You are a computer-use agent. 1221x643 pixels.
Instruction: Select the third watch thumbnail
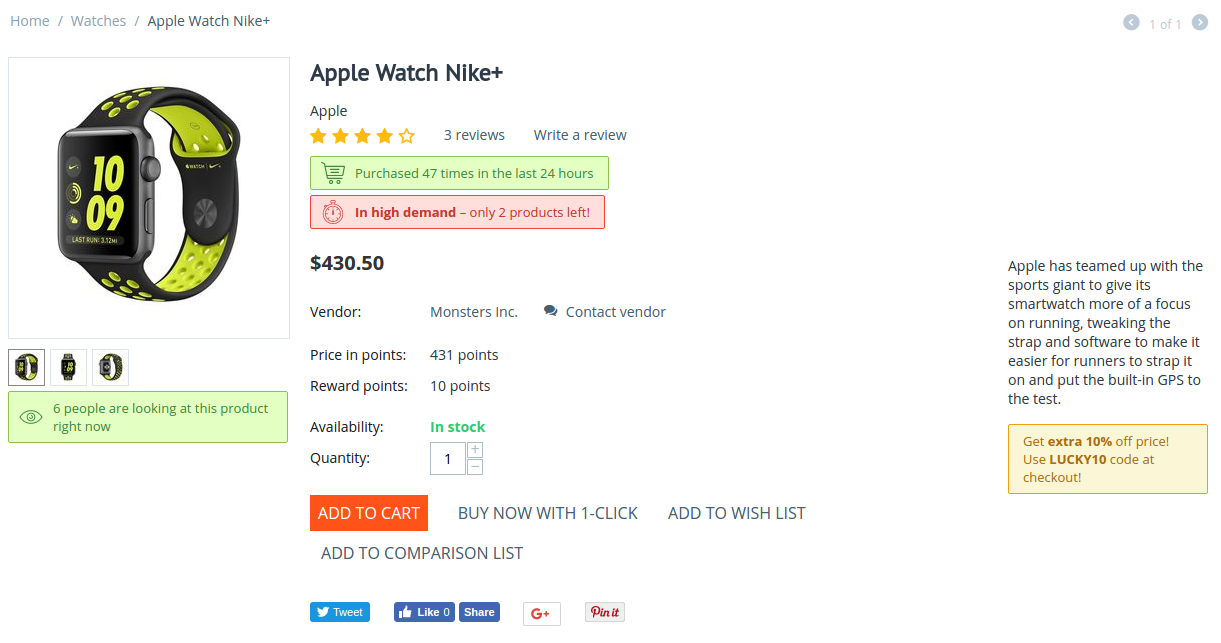111,367
